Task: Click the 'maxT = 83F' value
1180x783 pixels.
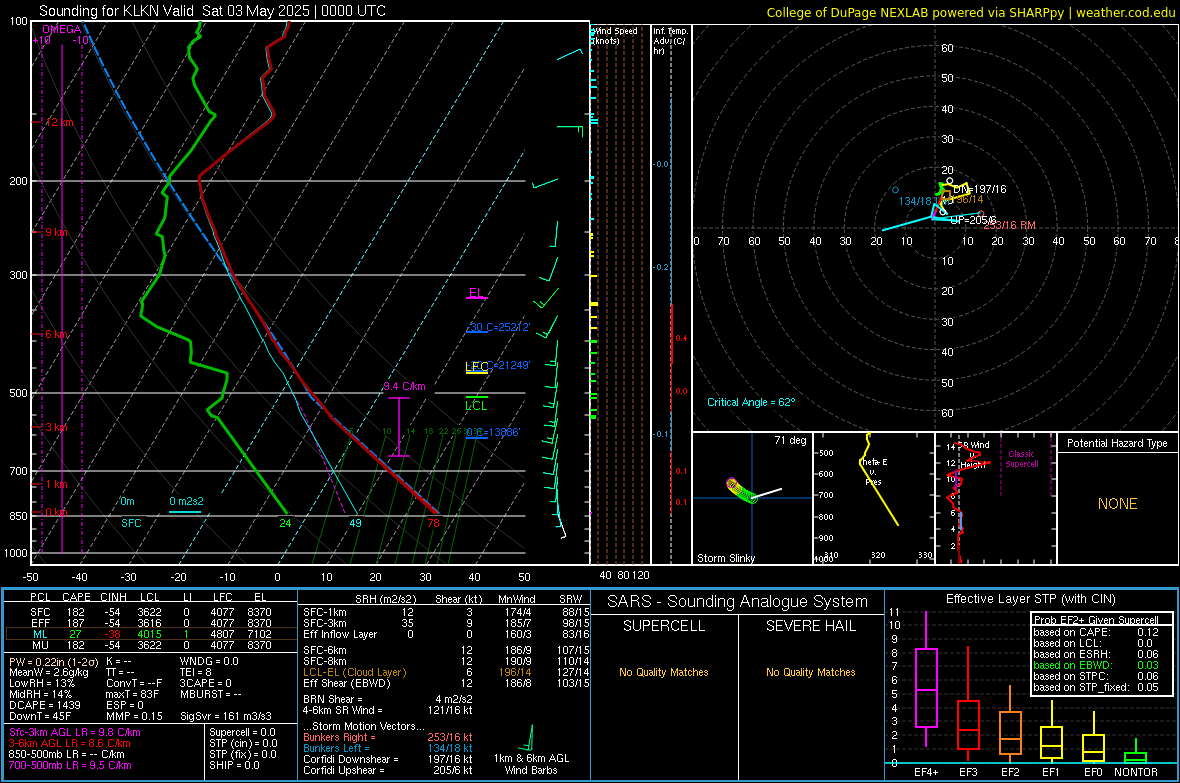Action: pos(132,694)
